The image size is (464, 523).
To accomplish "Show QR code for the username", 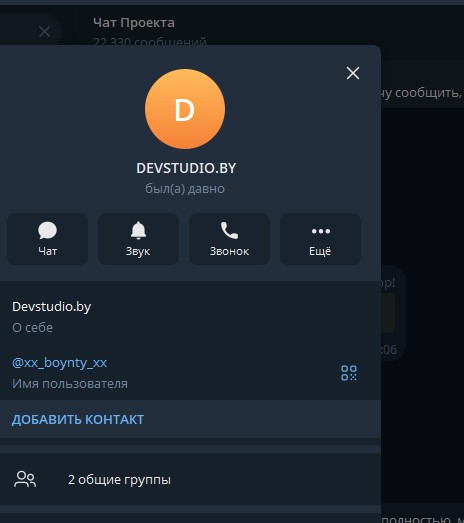I will [x=349, y=373].
